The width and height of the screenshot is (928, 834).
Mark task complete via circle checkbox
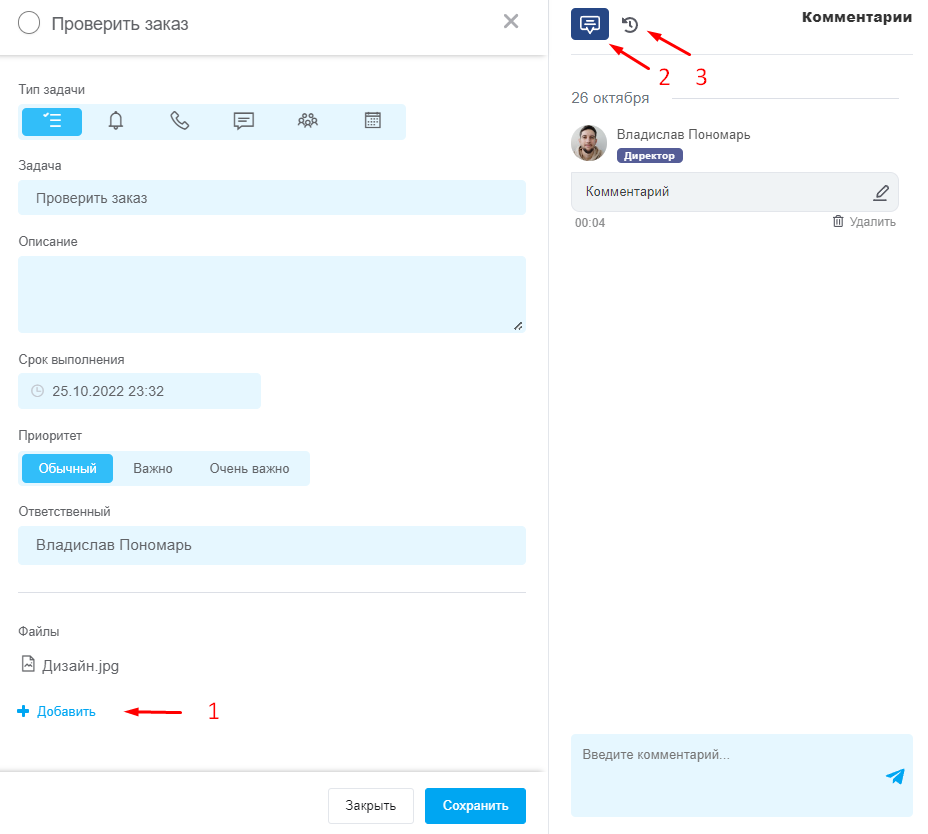tap(29, 23)
